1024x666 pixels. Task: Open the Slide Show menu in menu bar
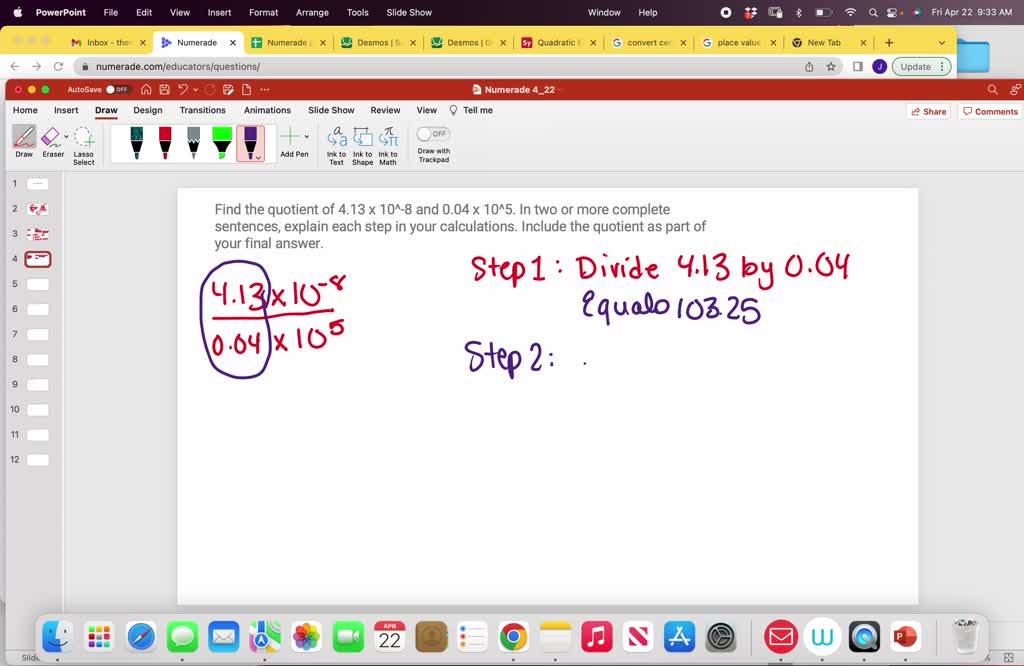408,12
